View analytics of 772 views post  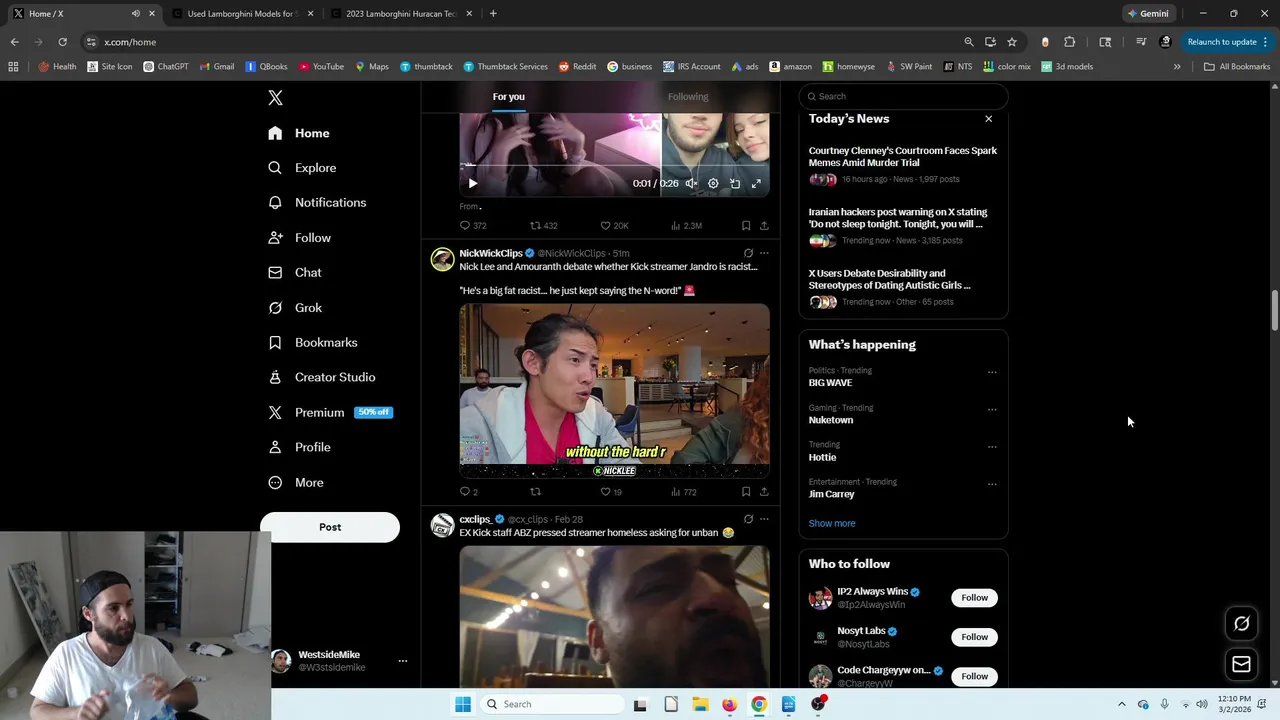pos(683,492)
